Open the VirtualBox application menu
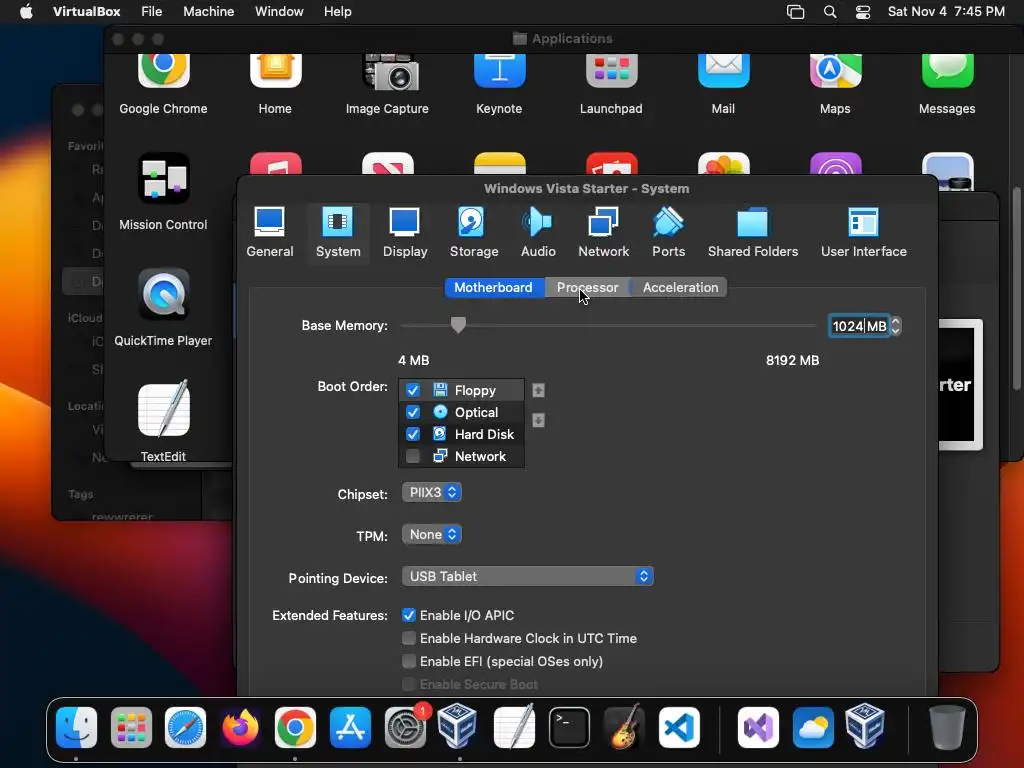1024x768 pixels. (86, 12)
